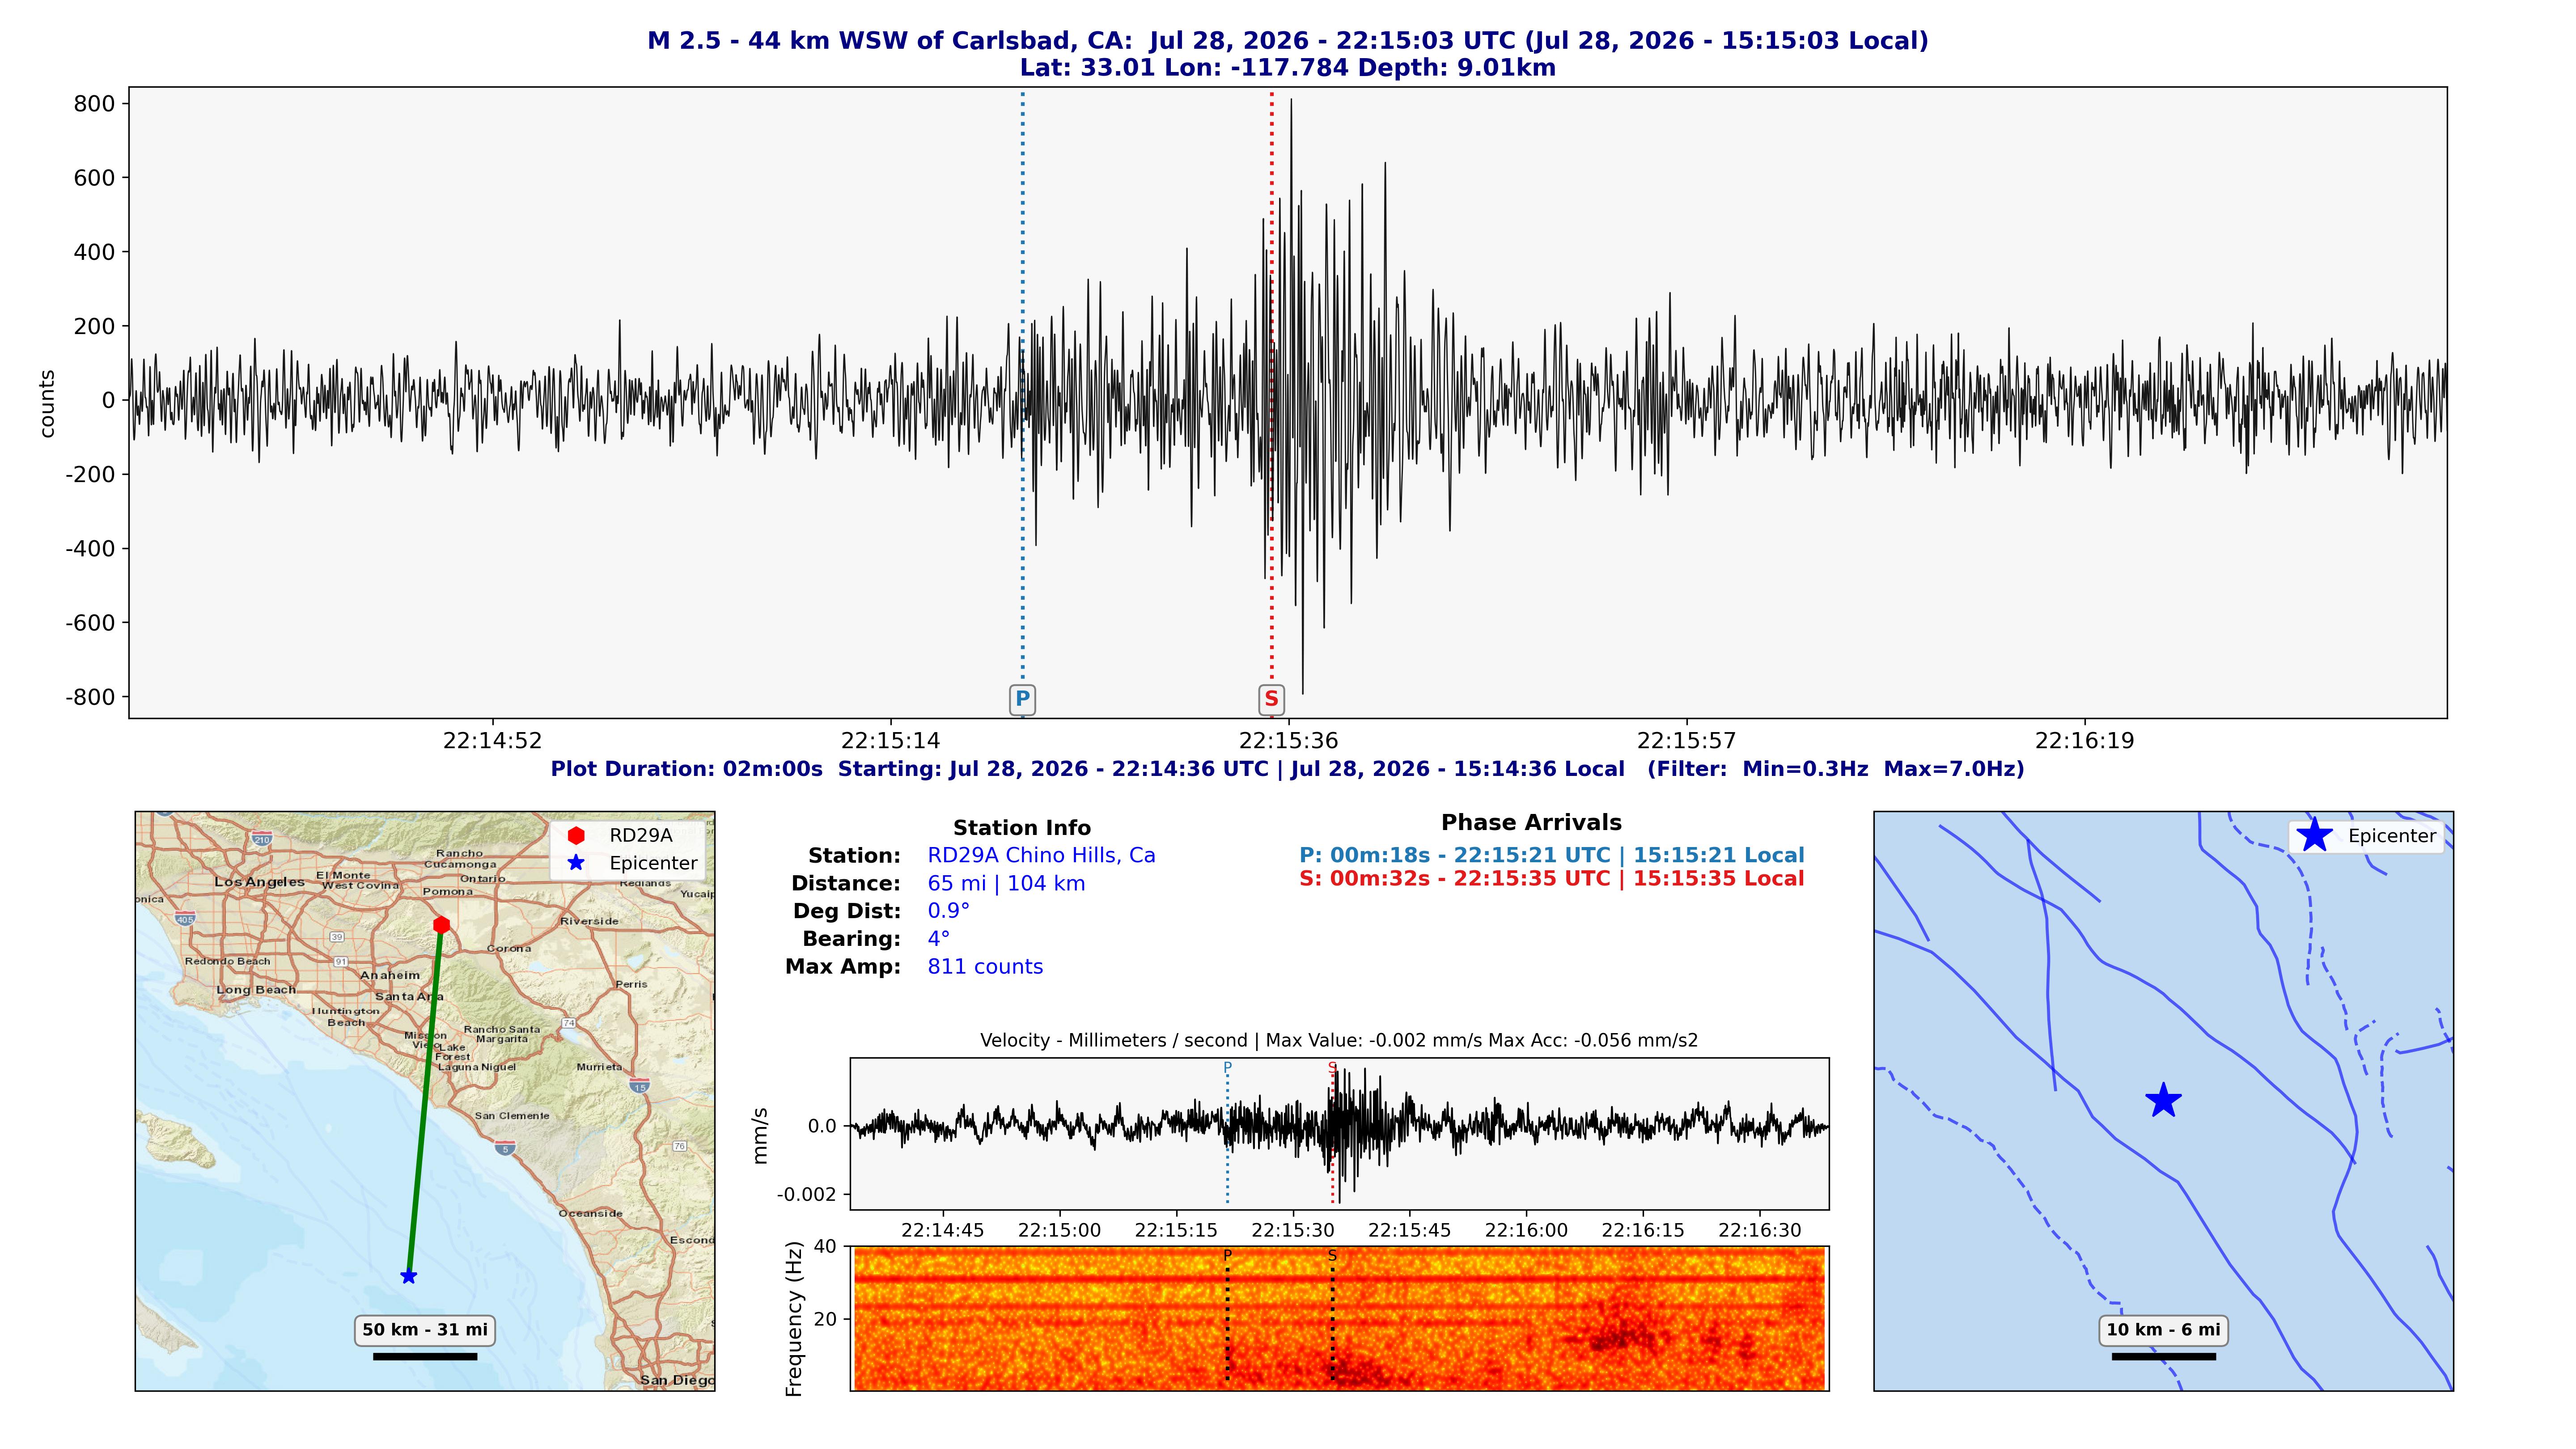Click the '22:15:57' tick on the main time axis
The width and height of the screenshot is (2576, 1449).
tap(1686, 741)
